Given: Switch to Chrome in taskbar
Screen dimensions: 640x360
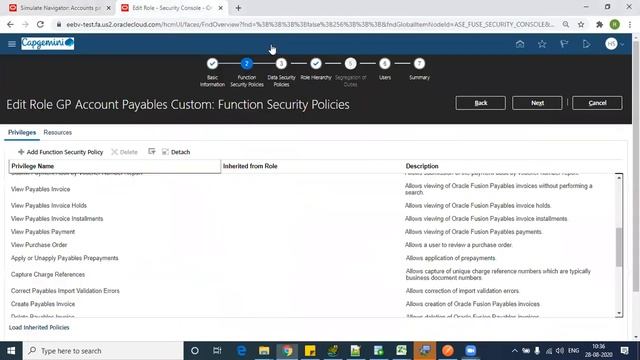Looking at the screenshot, I should coord(287,351).
